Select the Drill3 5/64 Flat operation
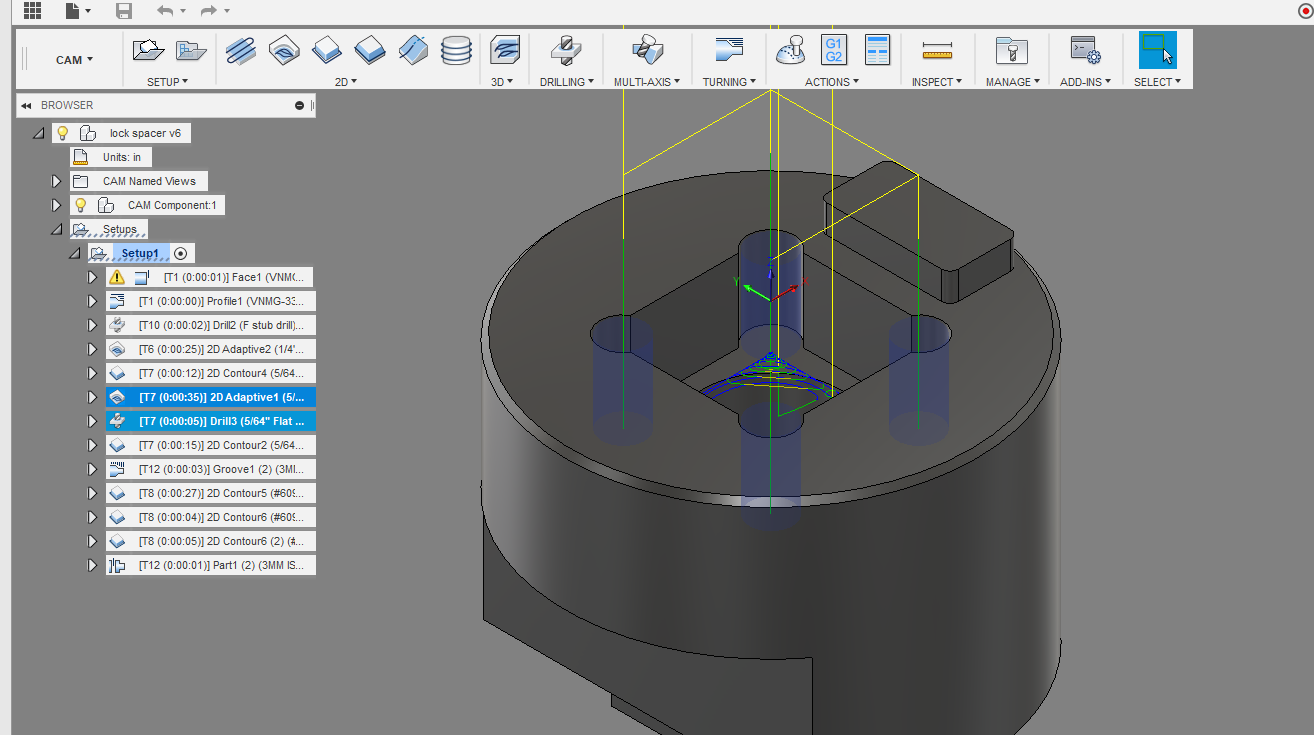The image size is (1314, 735). point(210,420)
